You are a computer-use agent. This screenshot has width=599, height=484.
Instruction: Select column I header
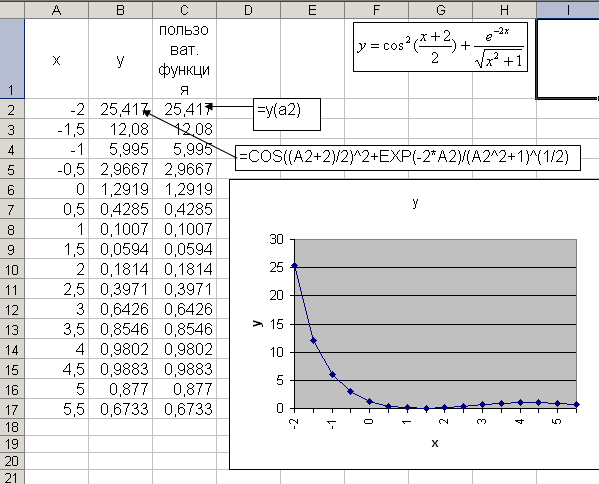click(x=568, y=10)
